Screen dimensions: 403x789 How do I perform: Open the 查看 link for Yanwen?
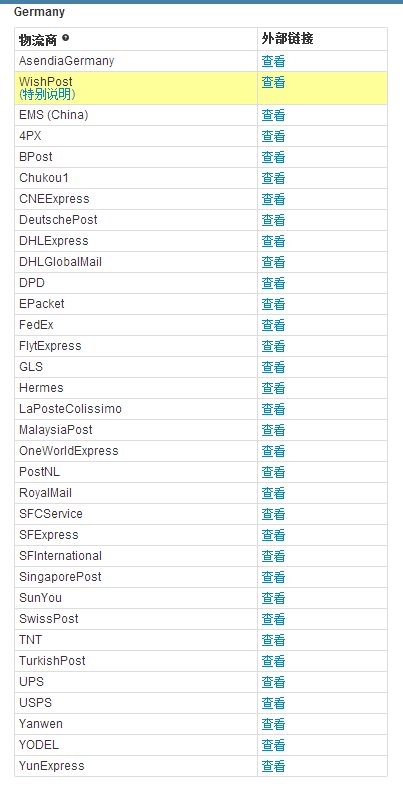[273, 725]
